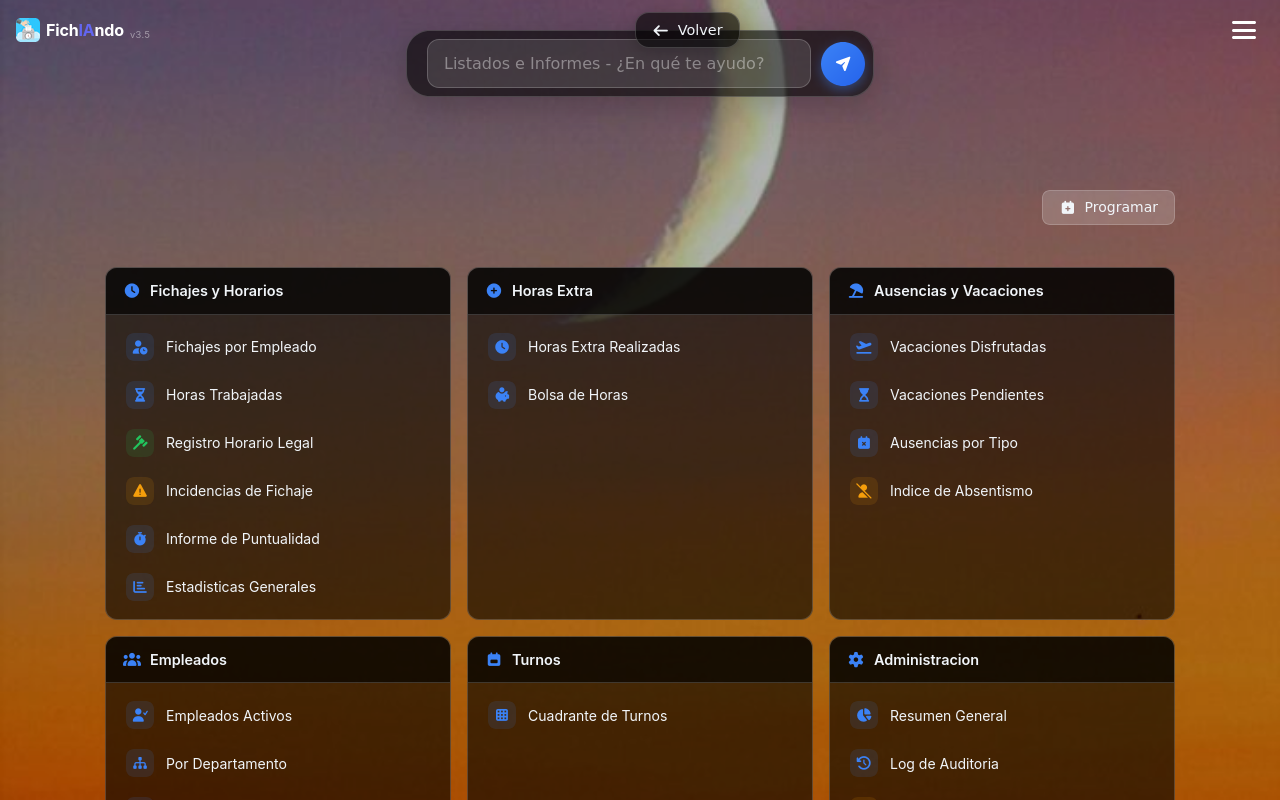Viewport: 1280px width, 800px height.
Task: Click the Resumen General pie chart icon
Action: (864, 716)
